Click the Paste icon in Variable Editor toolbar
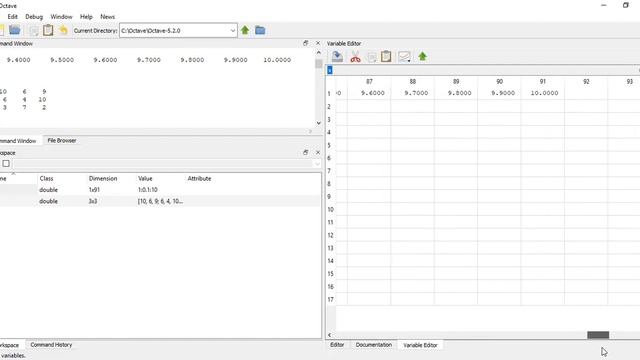Screen dimensions: 640x360 coord(386,56)
